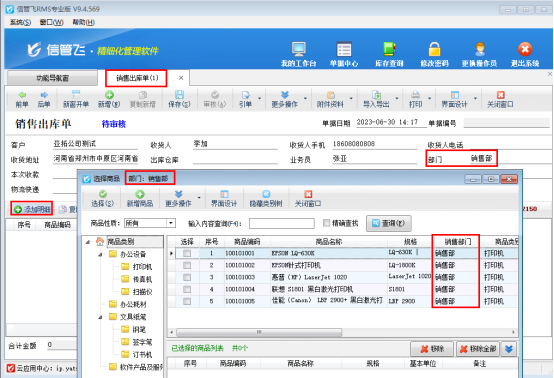The width and height of the screenshot is (554, 378).
Task: Switch to 功能导航窗 tab
Action: 52,78
